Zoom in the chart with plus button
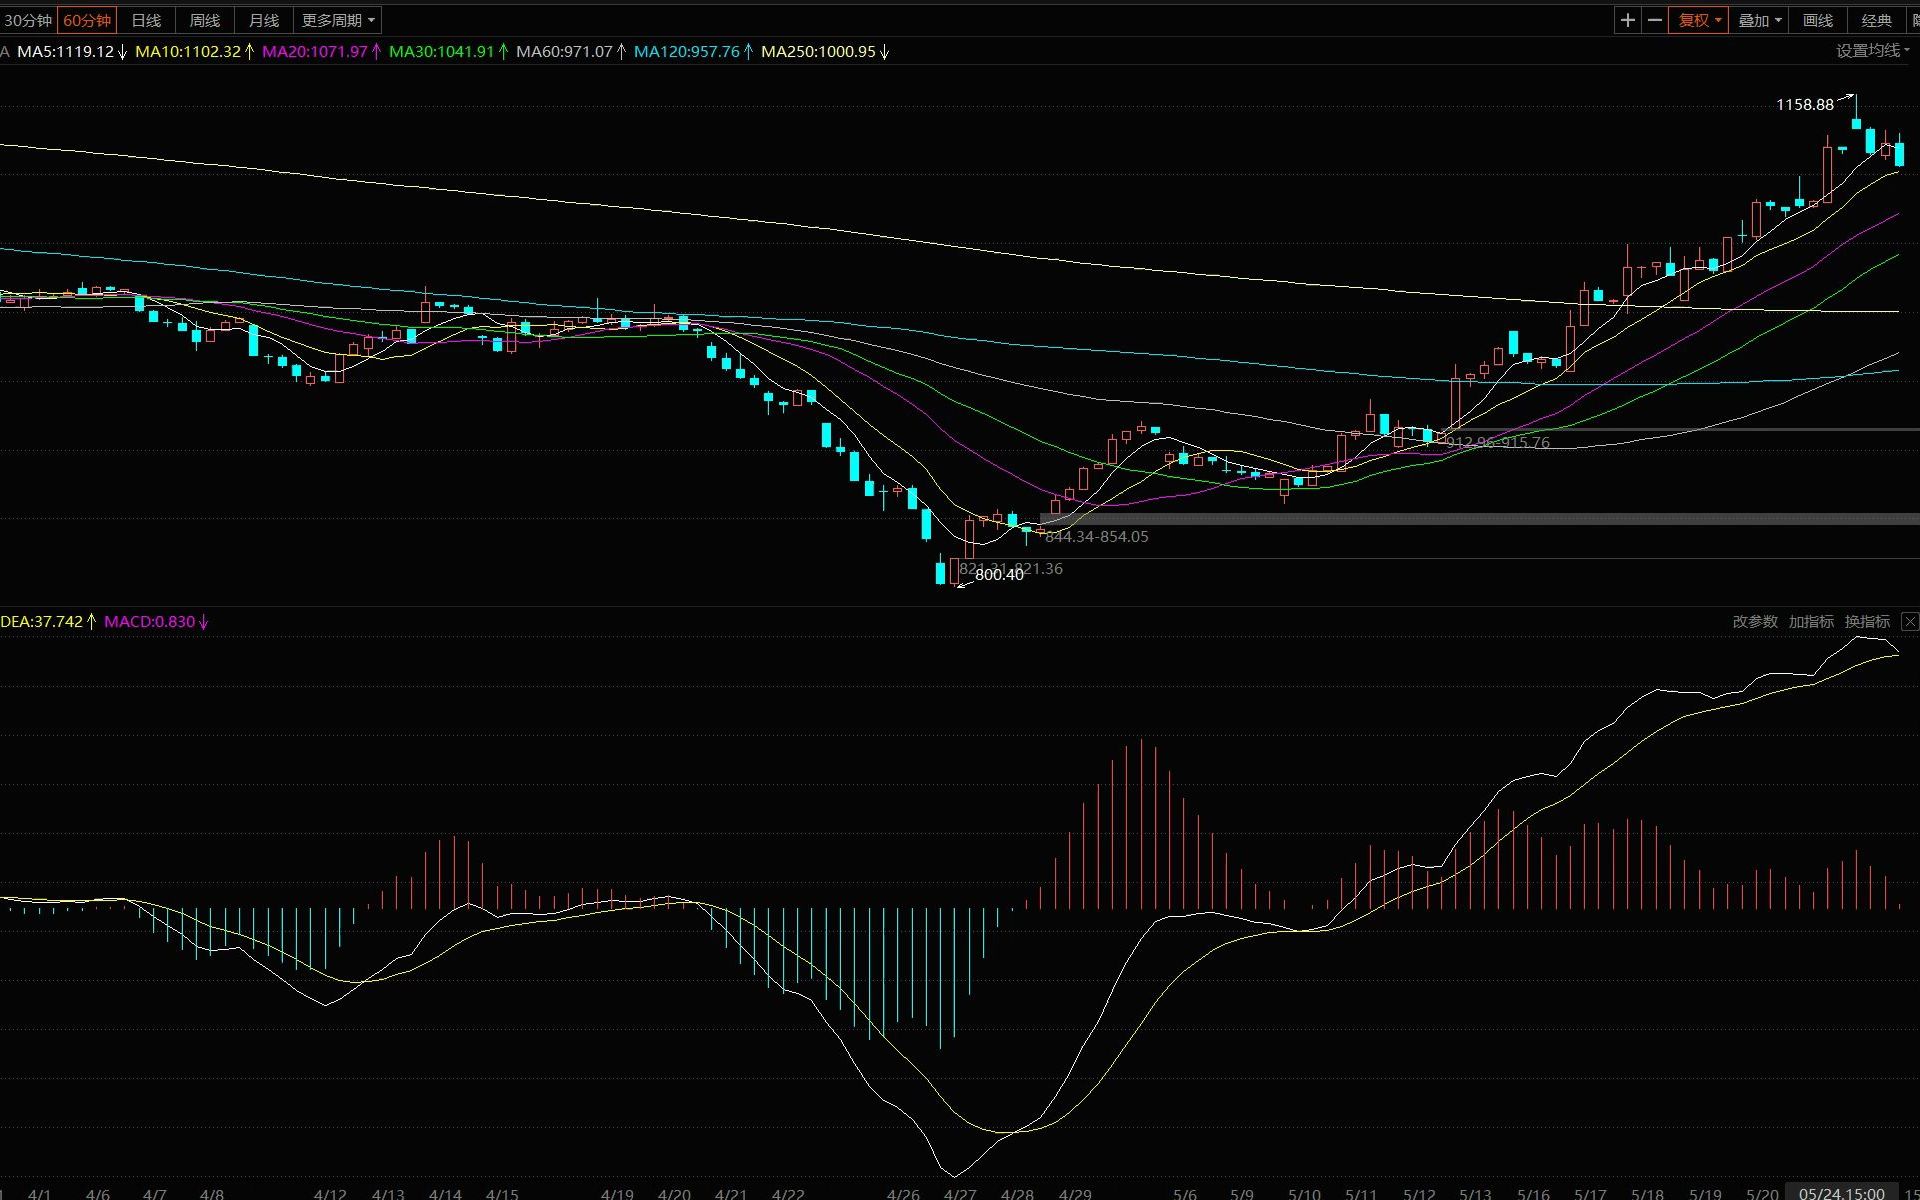Viewport: 1920px width, 1200px height. (x=1628, y=20)
